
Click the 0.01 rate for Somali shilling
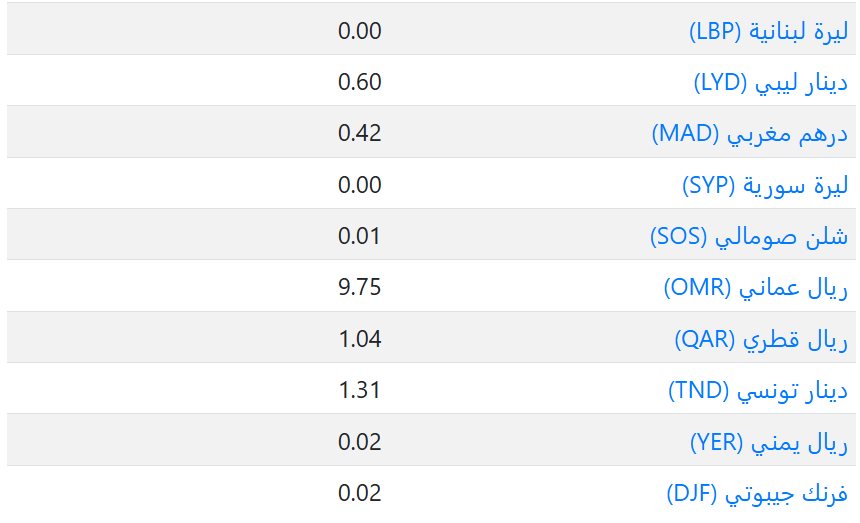[360, 237]
